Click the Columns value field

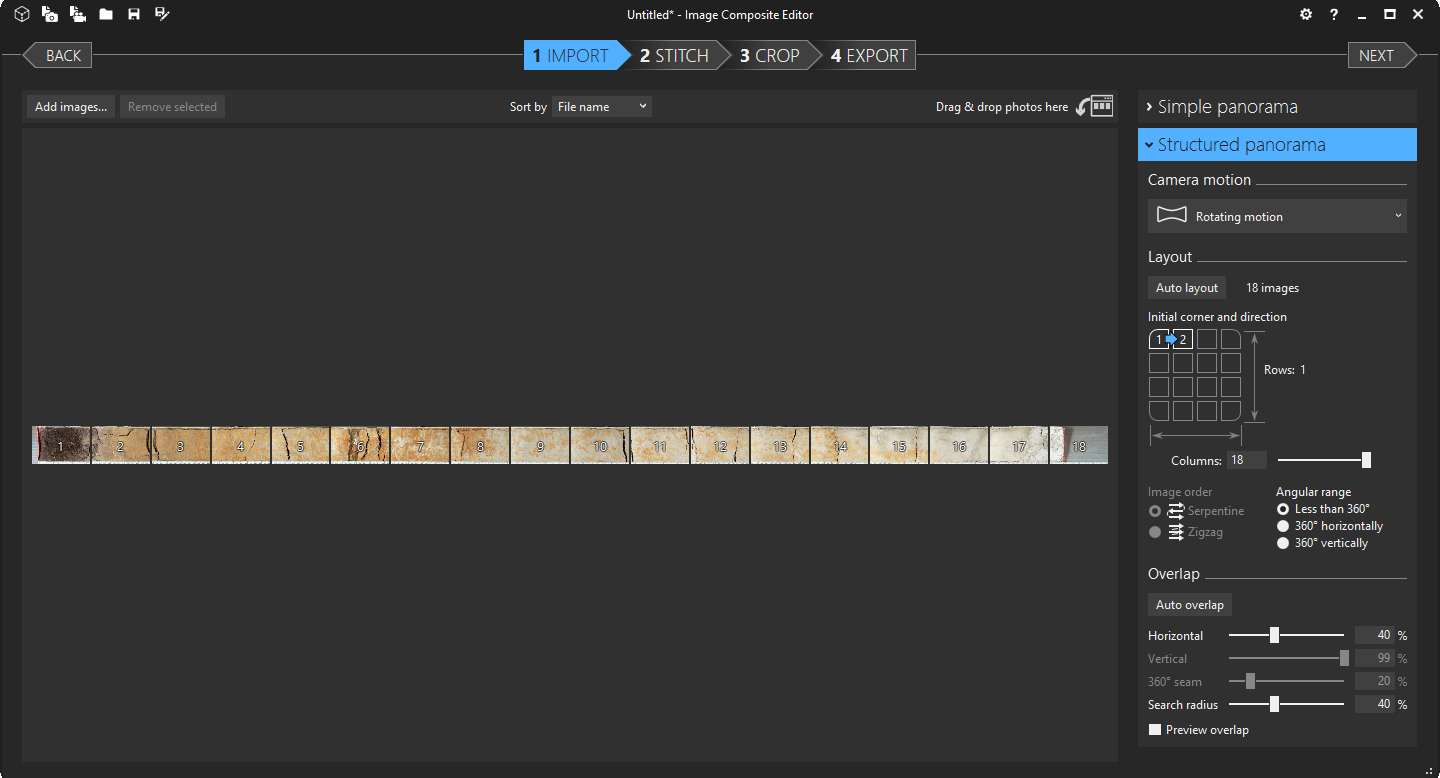pos(1247,460)
